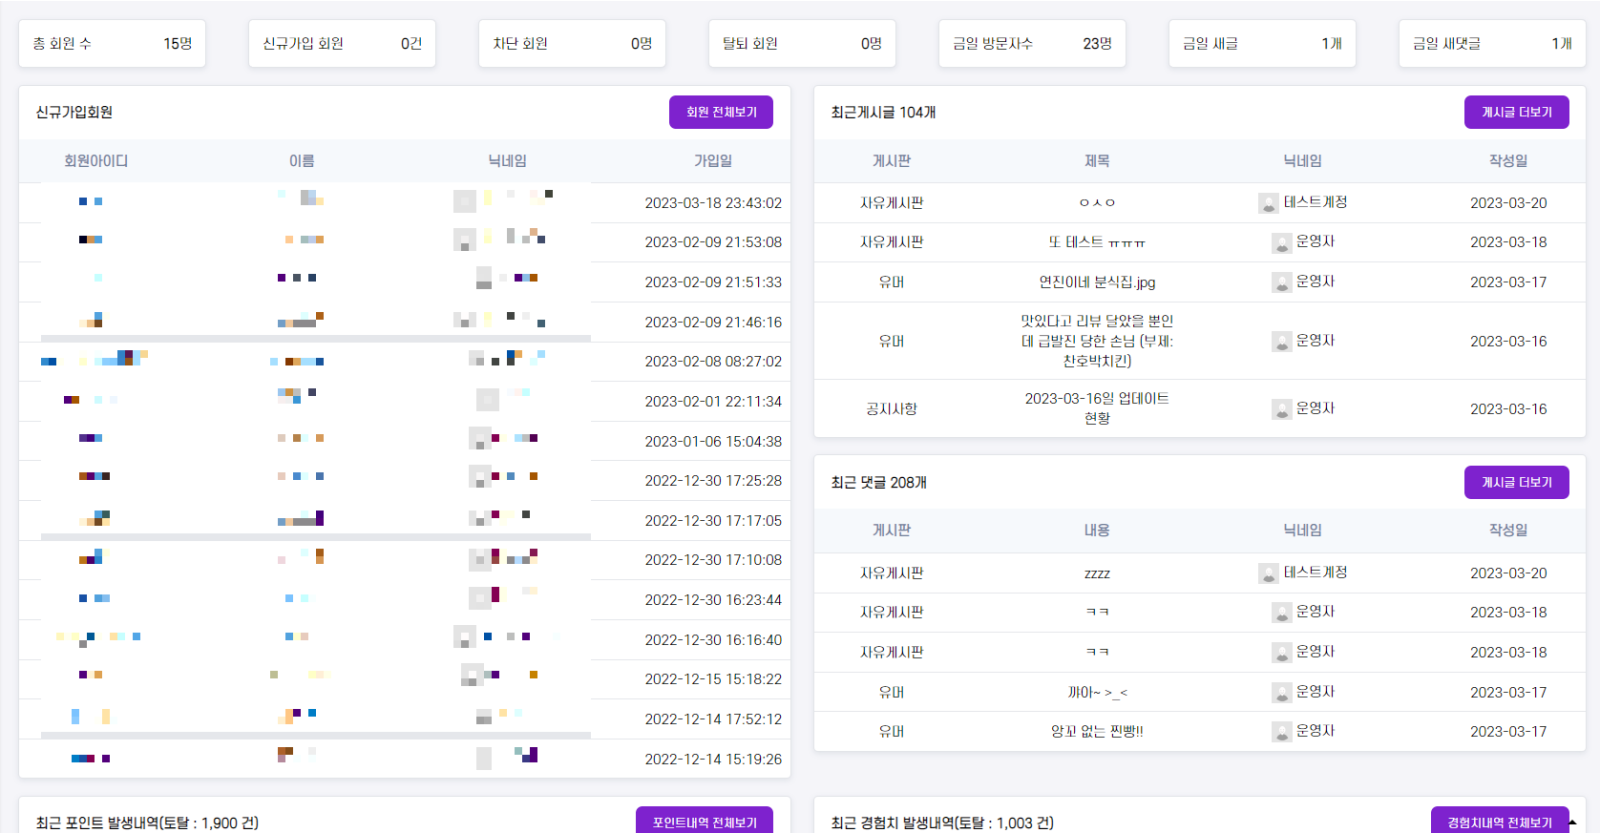
Task: Click 가입일 column header in 신규가입회원 table
Action: [x=712, y=161]
